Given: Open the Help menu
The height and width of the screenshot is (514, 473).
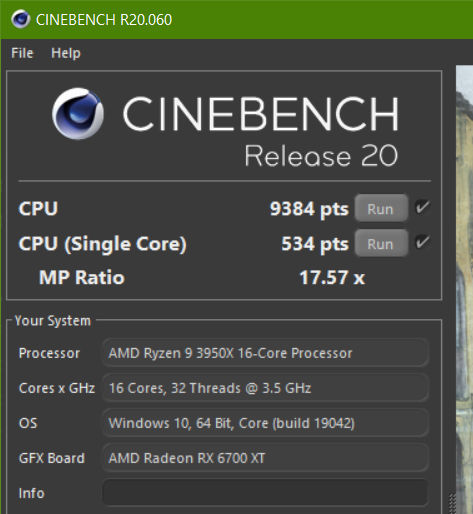Looking at the screenshot, I should (66, 53).
